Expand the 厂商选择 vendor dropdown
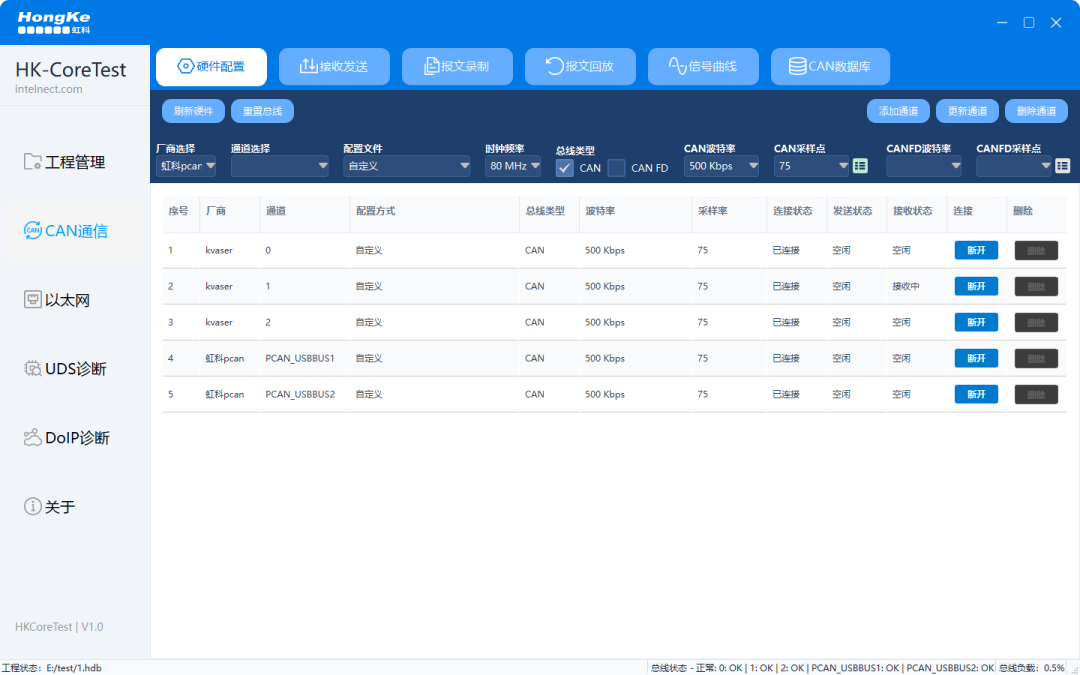This screenshot has width=1080, height=675. (186, 166)
